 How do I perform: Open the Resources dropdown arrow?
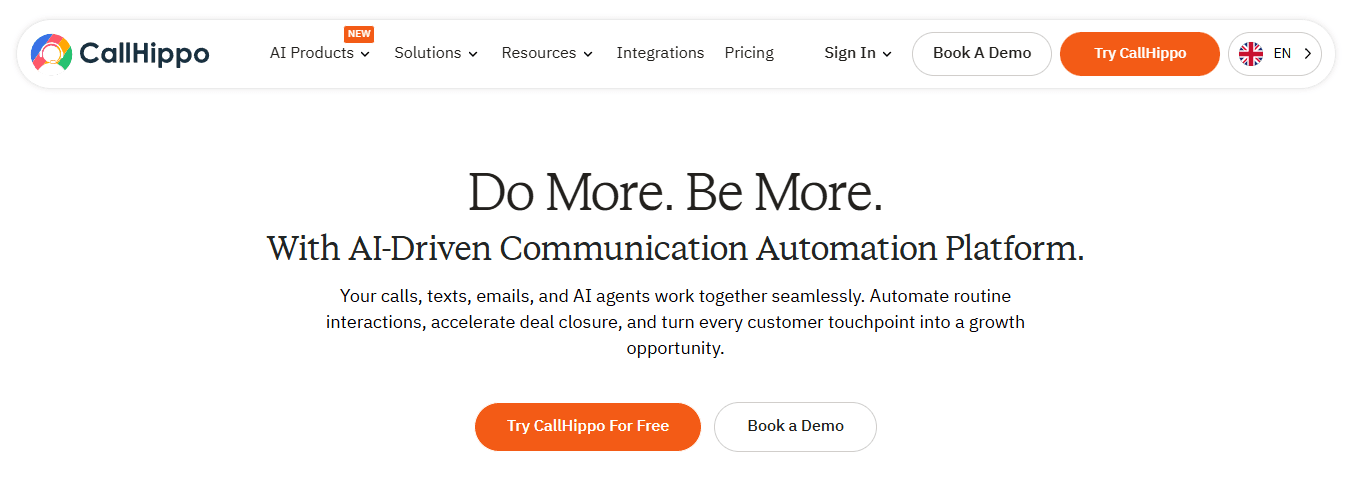pos(588,54)
